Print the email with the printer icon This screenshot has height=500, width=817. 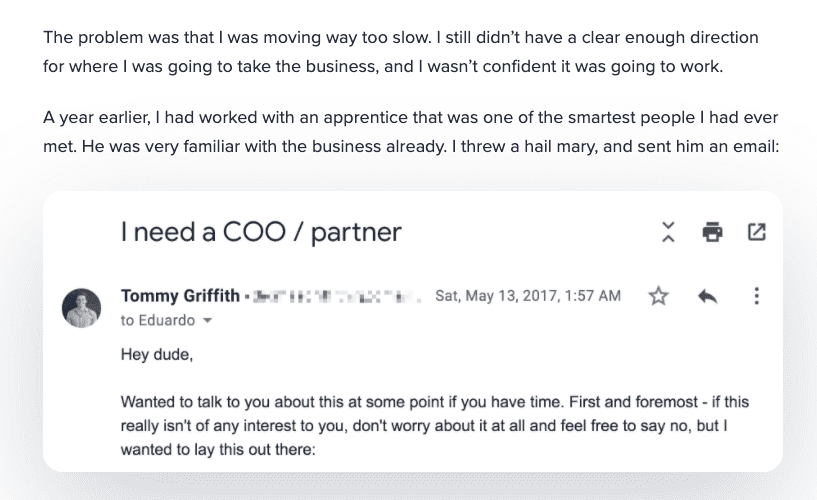pos(712,232)
